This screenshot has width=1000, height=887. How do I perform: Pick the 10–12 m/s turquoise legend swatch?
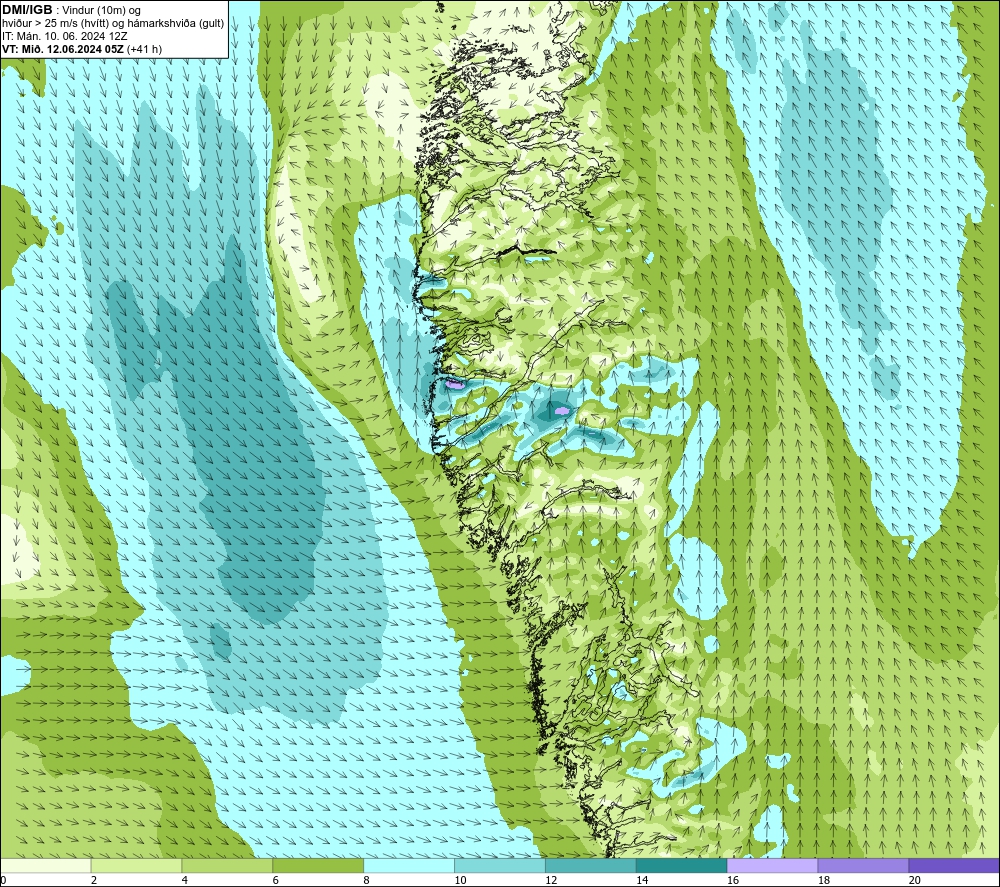(x=500, y=865)
